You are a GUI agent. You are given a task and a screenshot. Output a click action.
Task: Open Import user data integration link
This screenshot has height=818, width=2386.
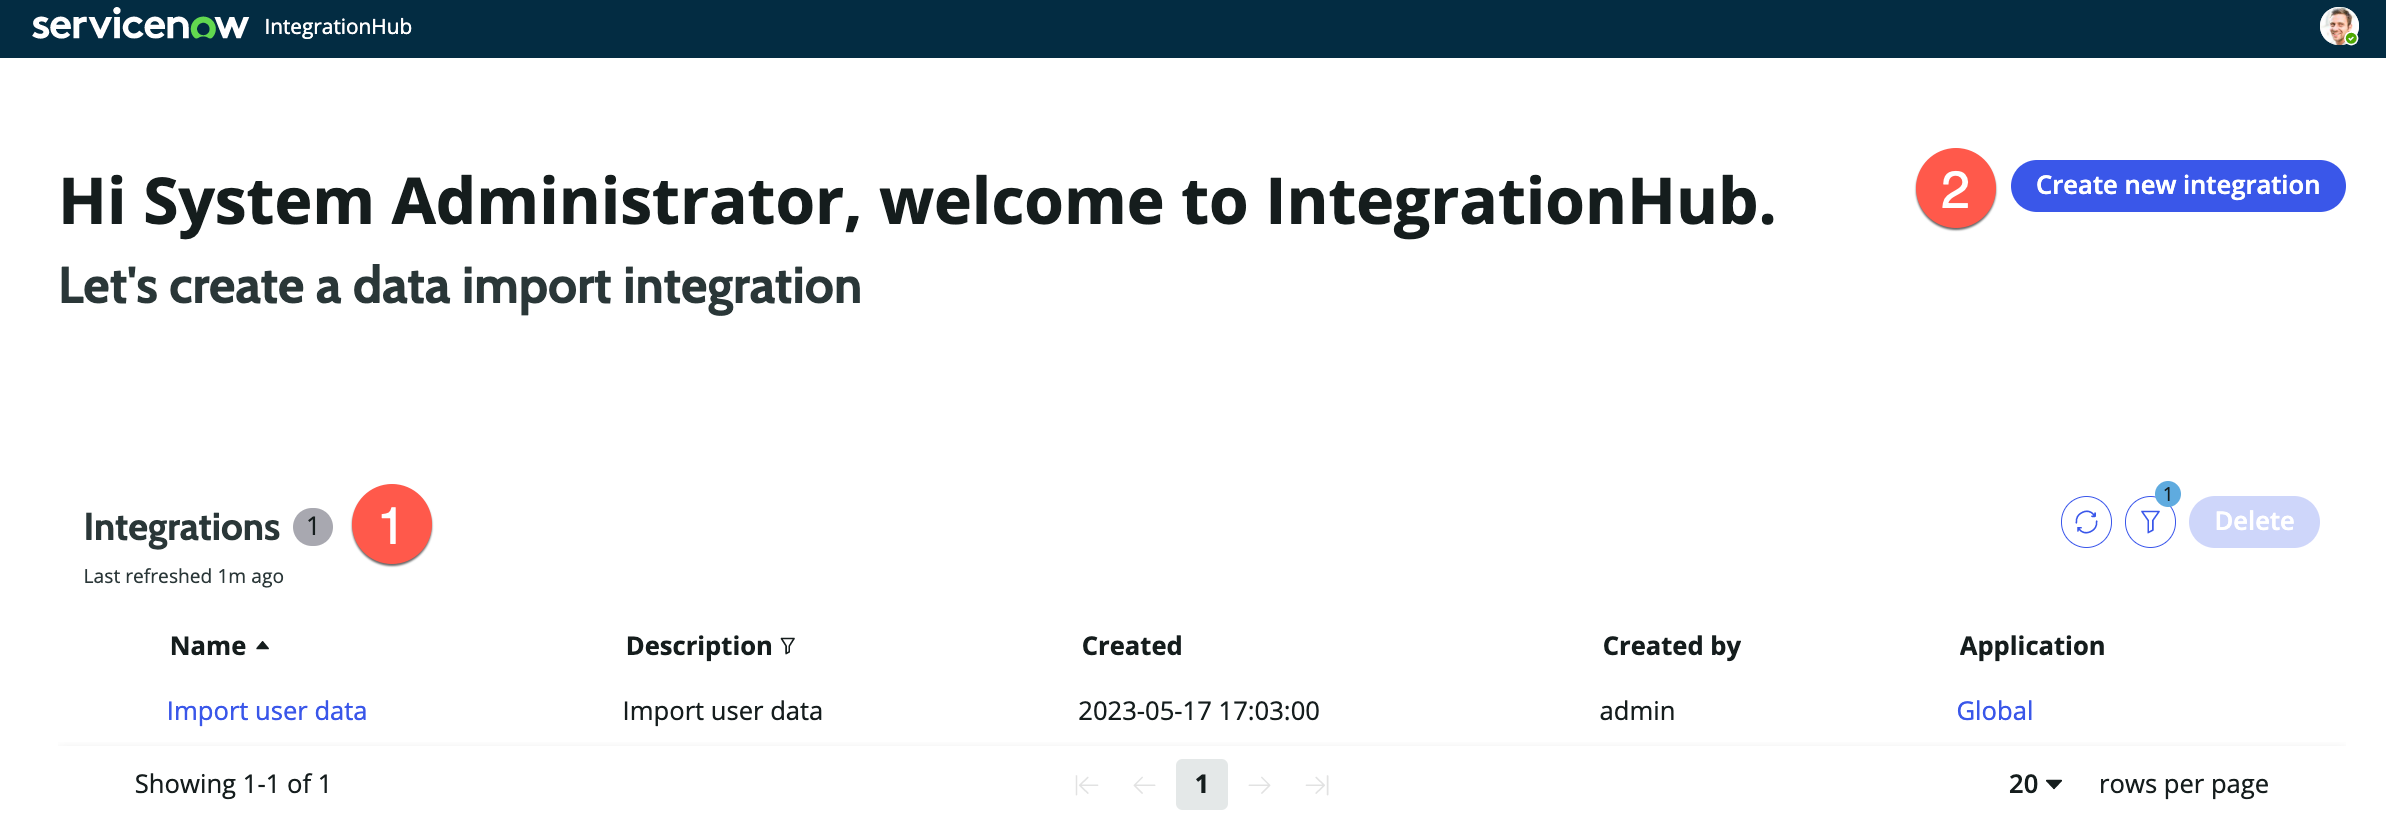pos(267,711)
